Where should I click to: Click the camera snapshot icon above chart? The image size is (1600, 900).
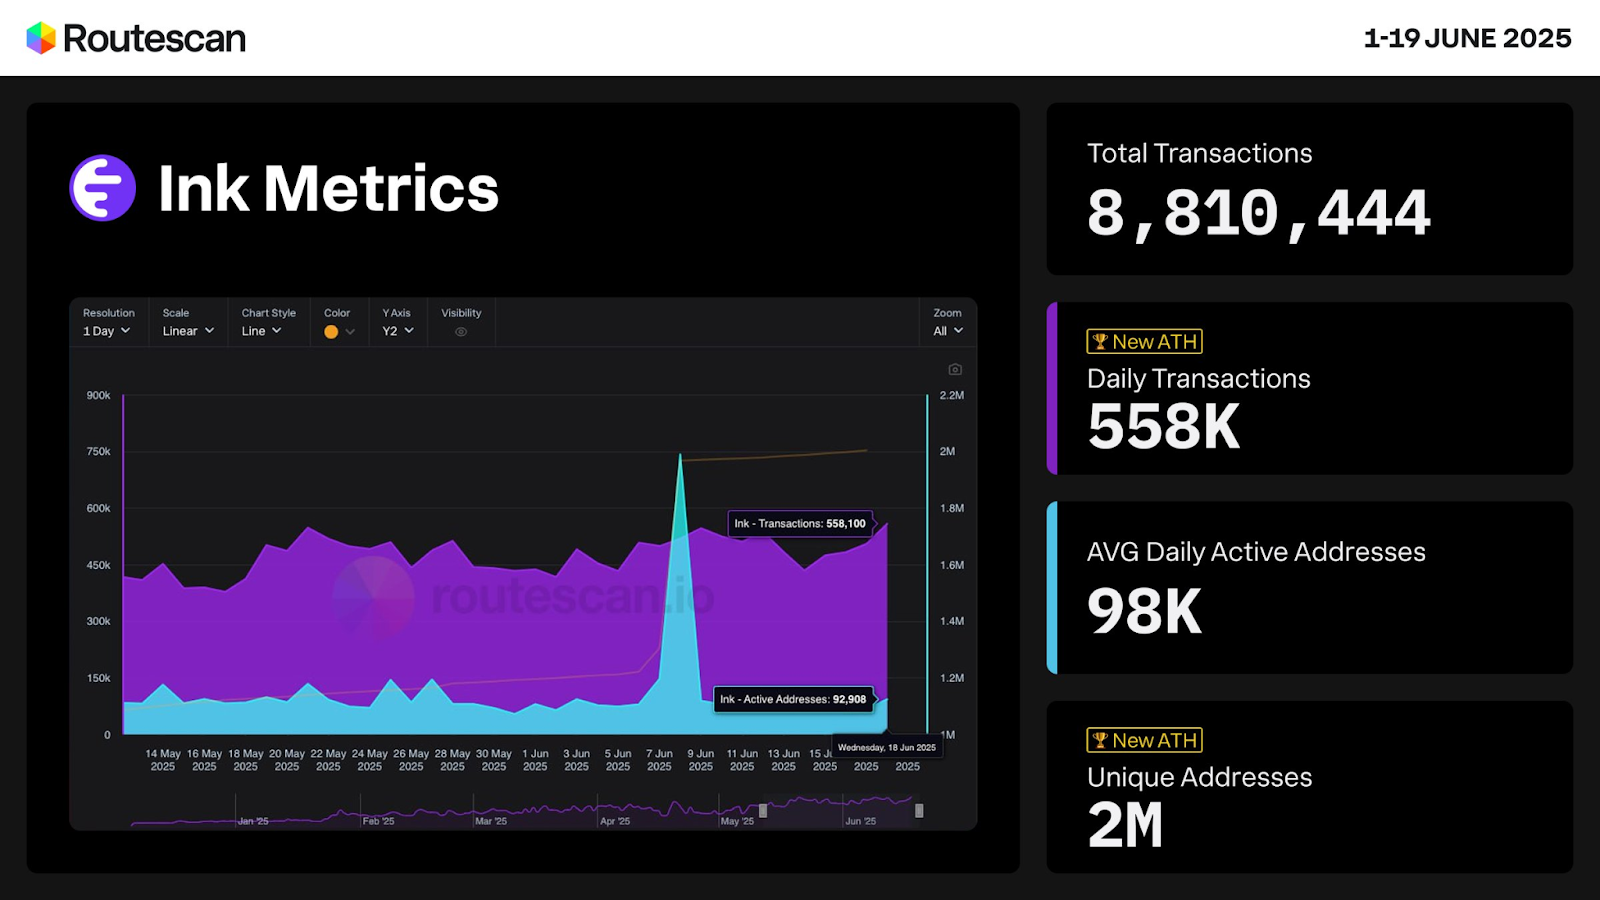pos(955,369)
